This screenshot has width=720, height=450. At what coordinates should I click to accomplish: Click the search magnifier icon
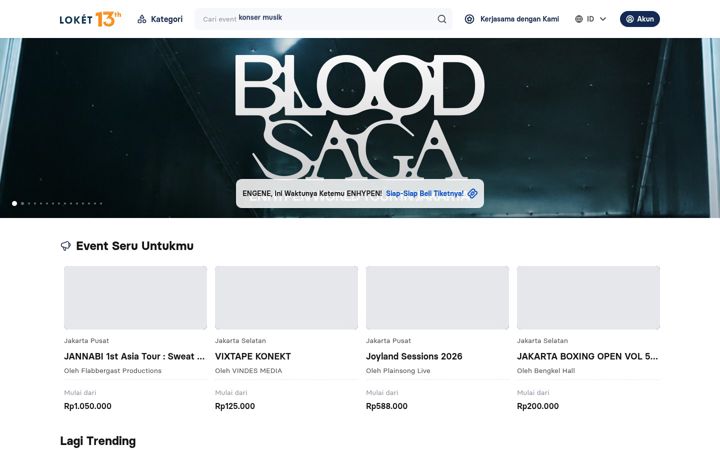[x=442, y=19]
